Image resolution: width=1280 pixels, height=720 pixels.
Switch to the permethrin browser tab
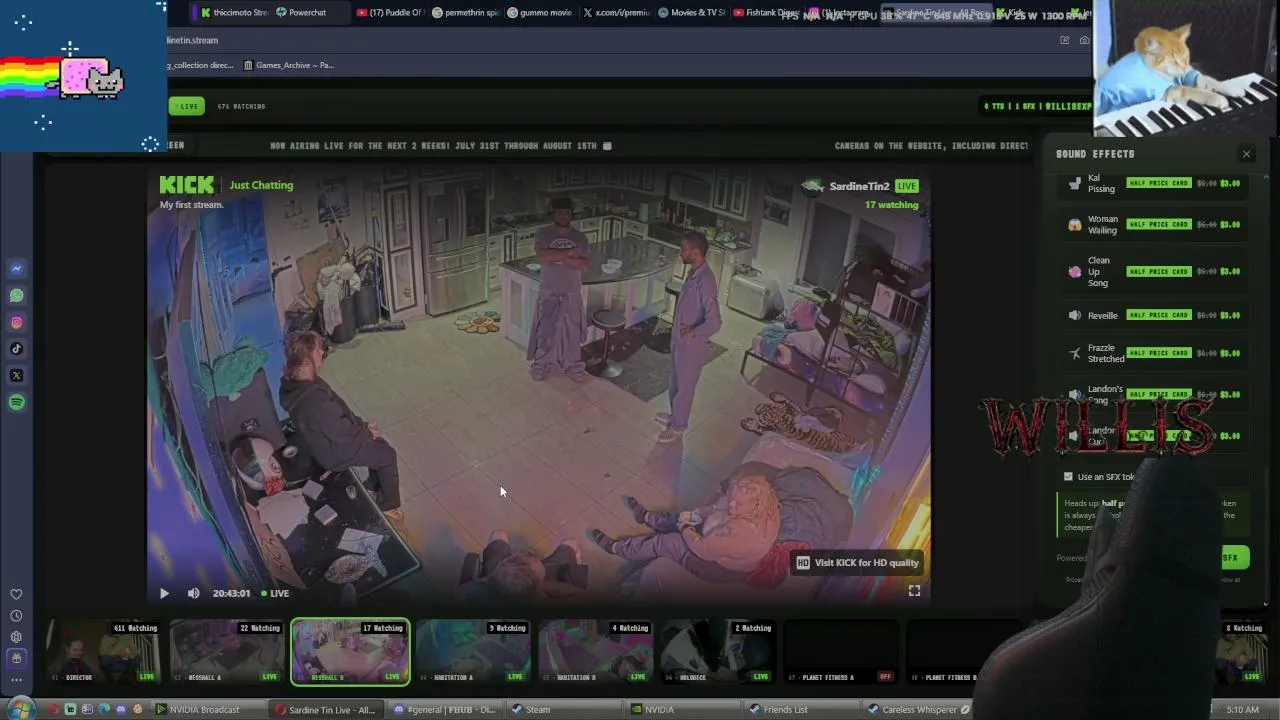click(465, 12)
